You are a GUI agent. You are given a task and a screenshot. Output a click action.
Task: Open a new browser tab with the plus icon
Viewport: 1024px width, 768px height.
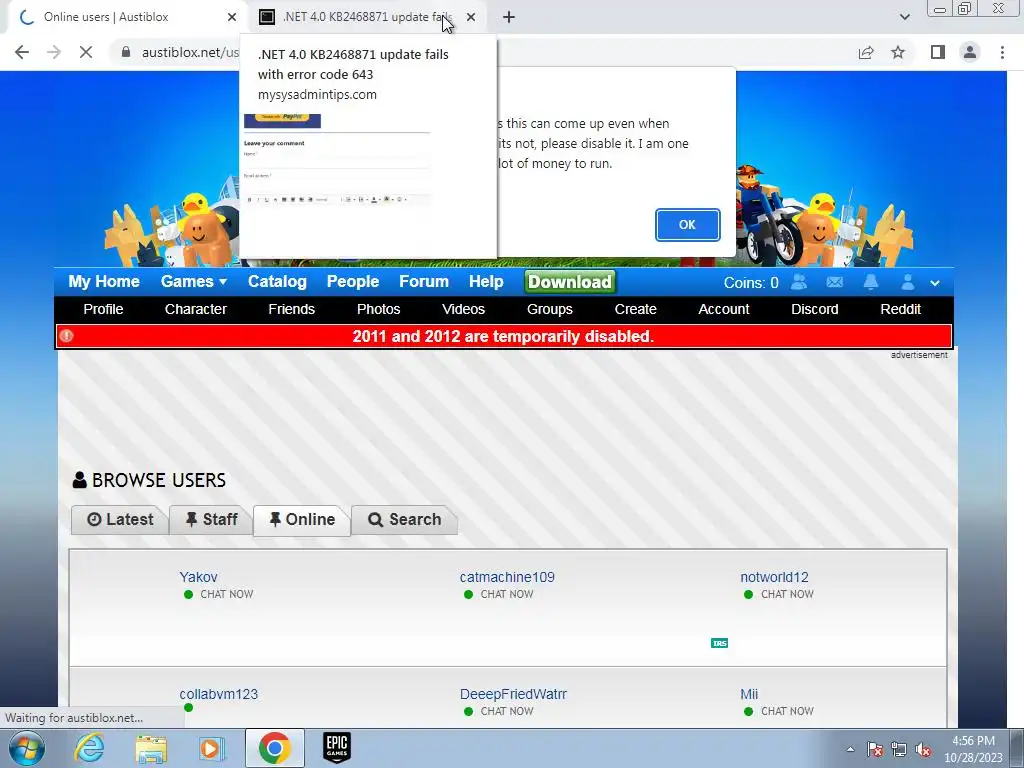(x=509, y=17)
